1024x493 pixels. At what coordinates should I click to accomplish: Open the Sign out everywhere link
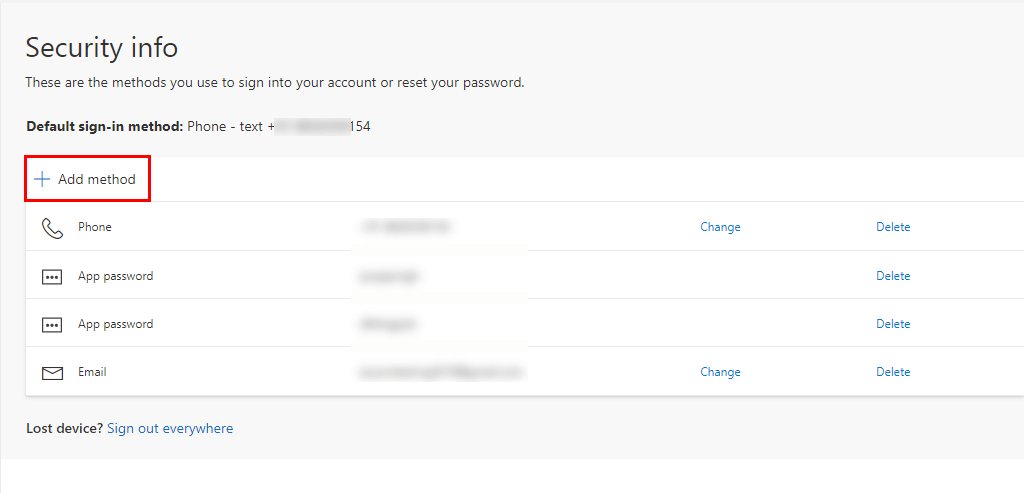point(170,429)
